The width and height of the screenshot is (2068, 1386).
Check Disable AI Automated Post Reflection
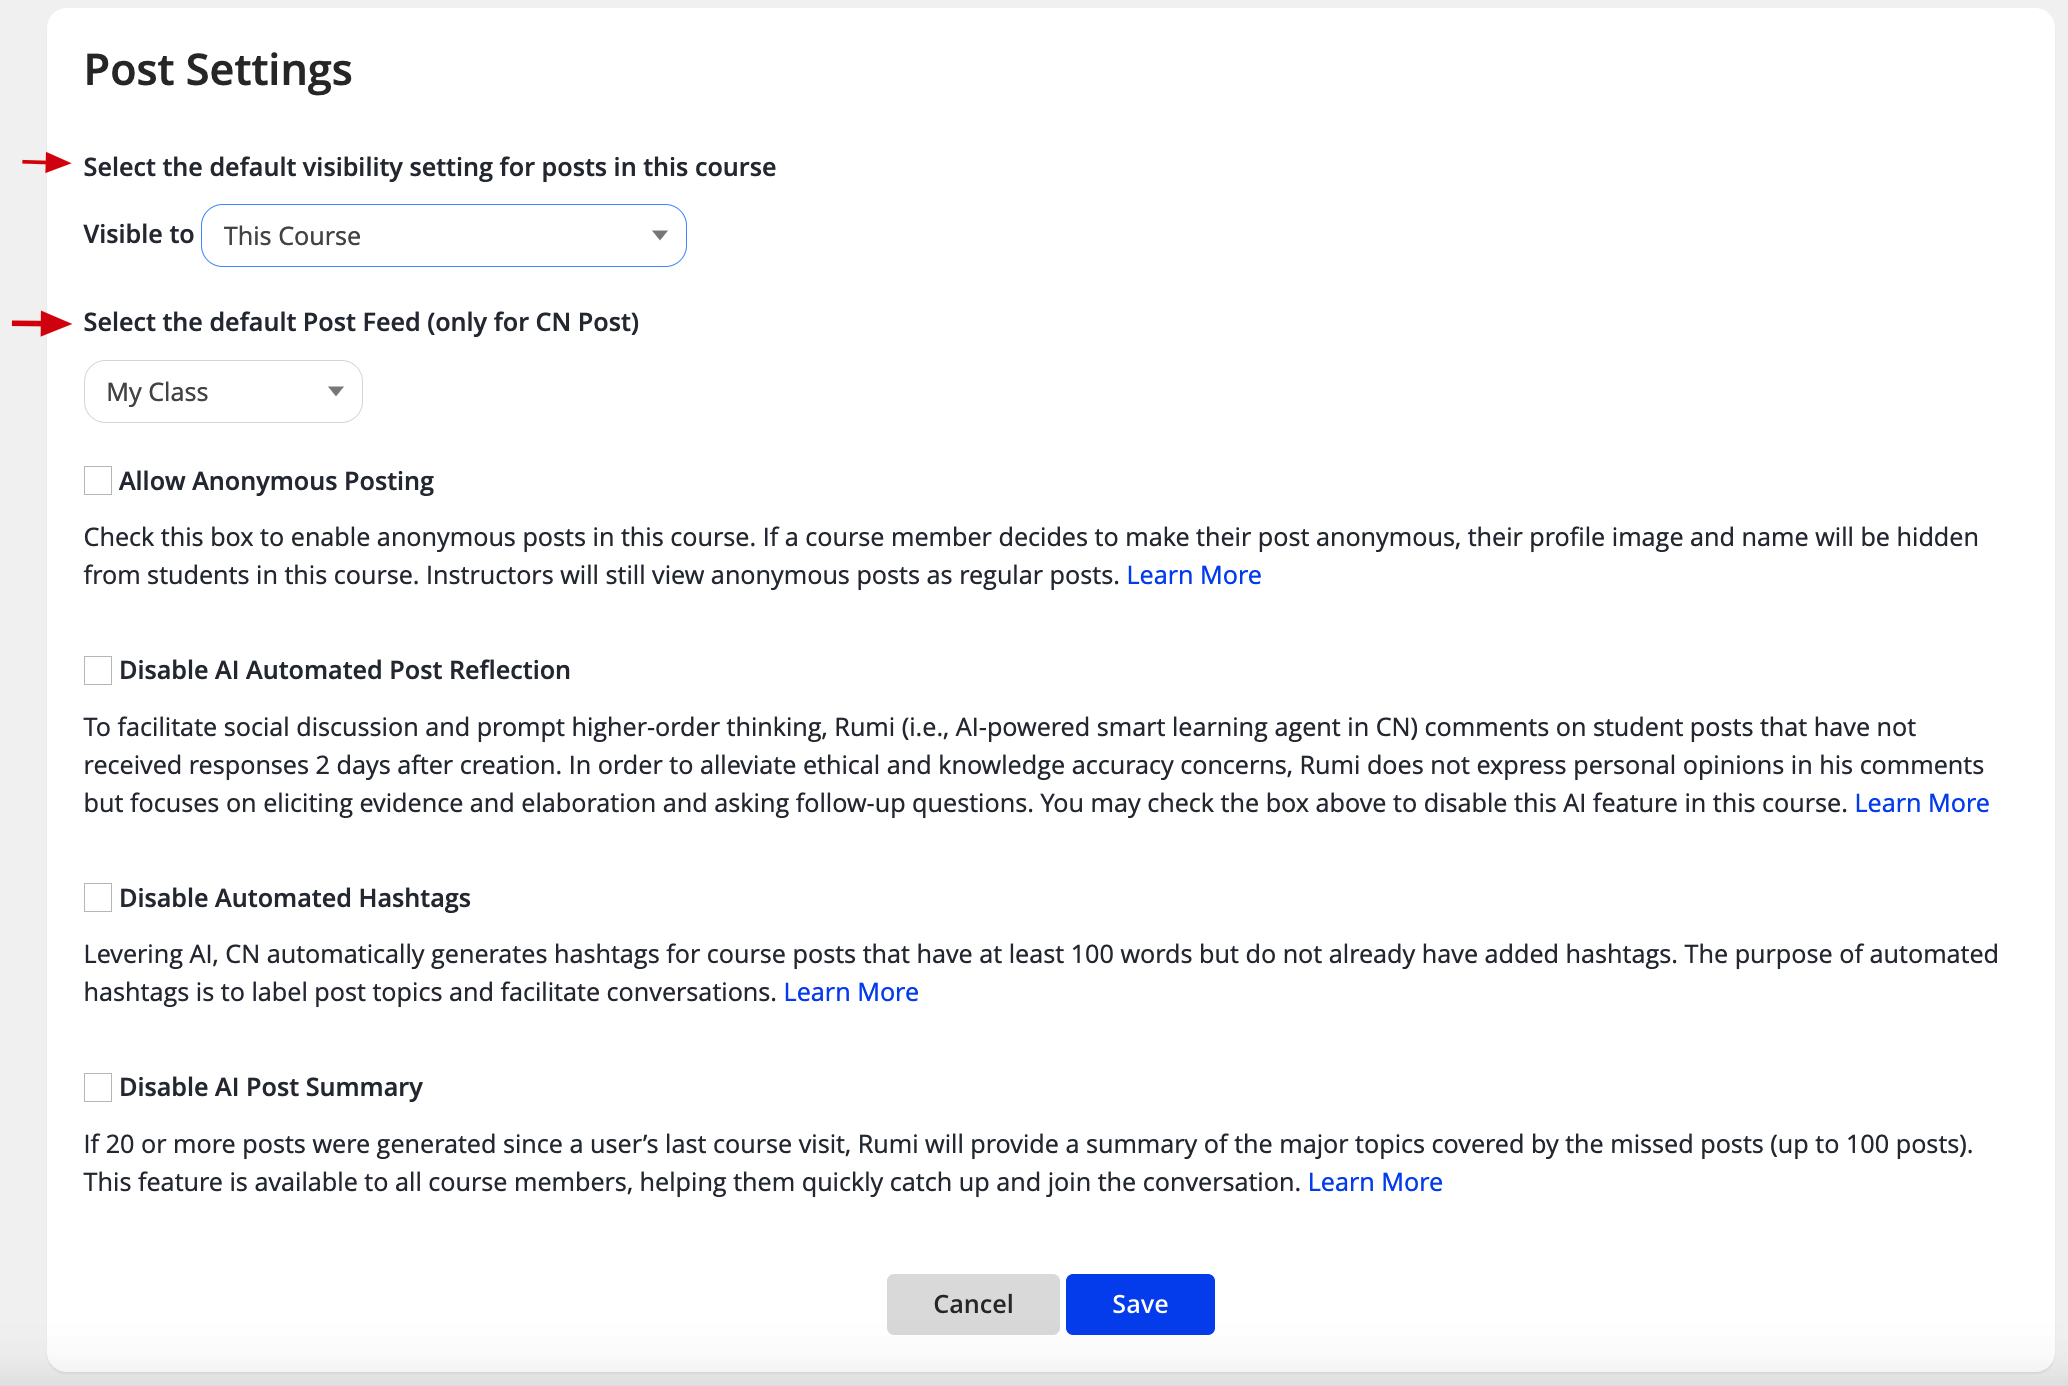click(x=98, y=670)
